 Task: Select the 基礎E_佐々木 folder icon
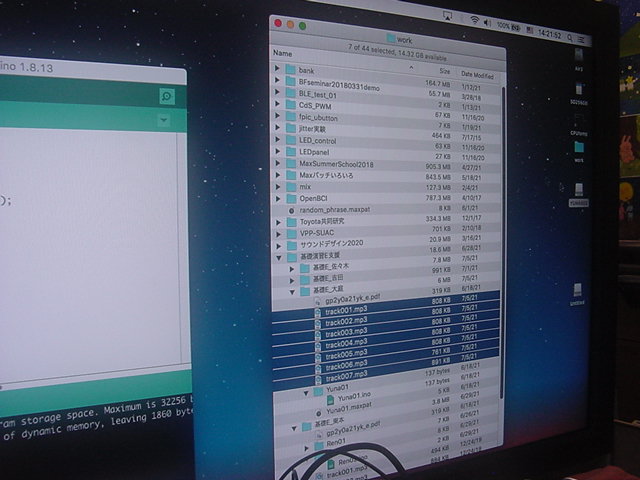304,268
